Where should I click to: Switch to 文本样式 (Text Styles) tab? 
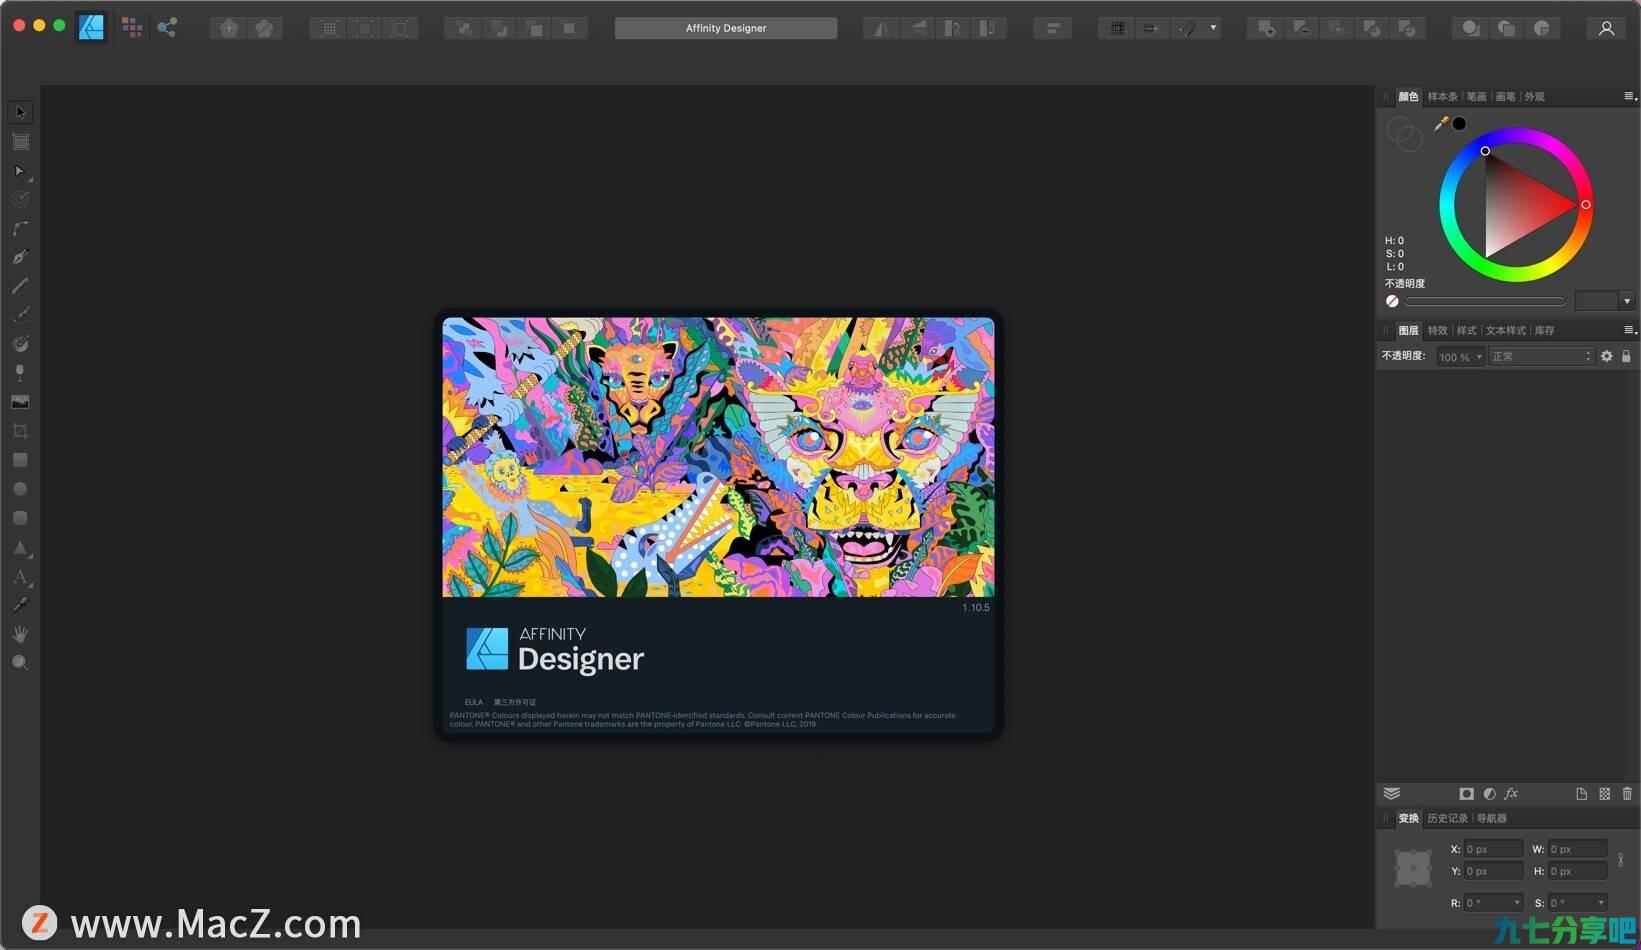(x=1505, y=330)
